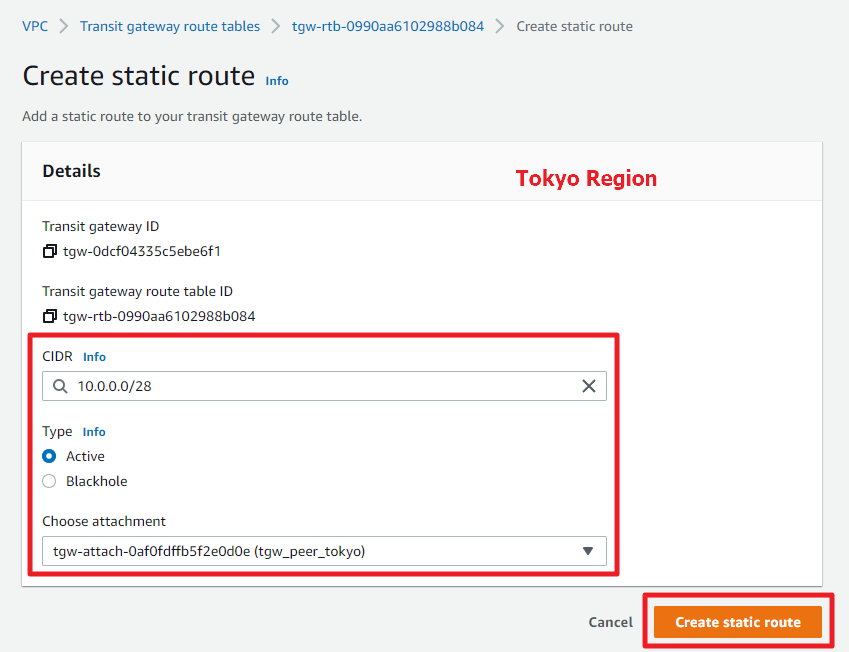Open Info link next to page title

coord(277,81)
